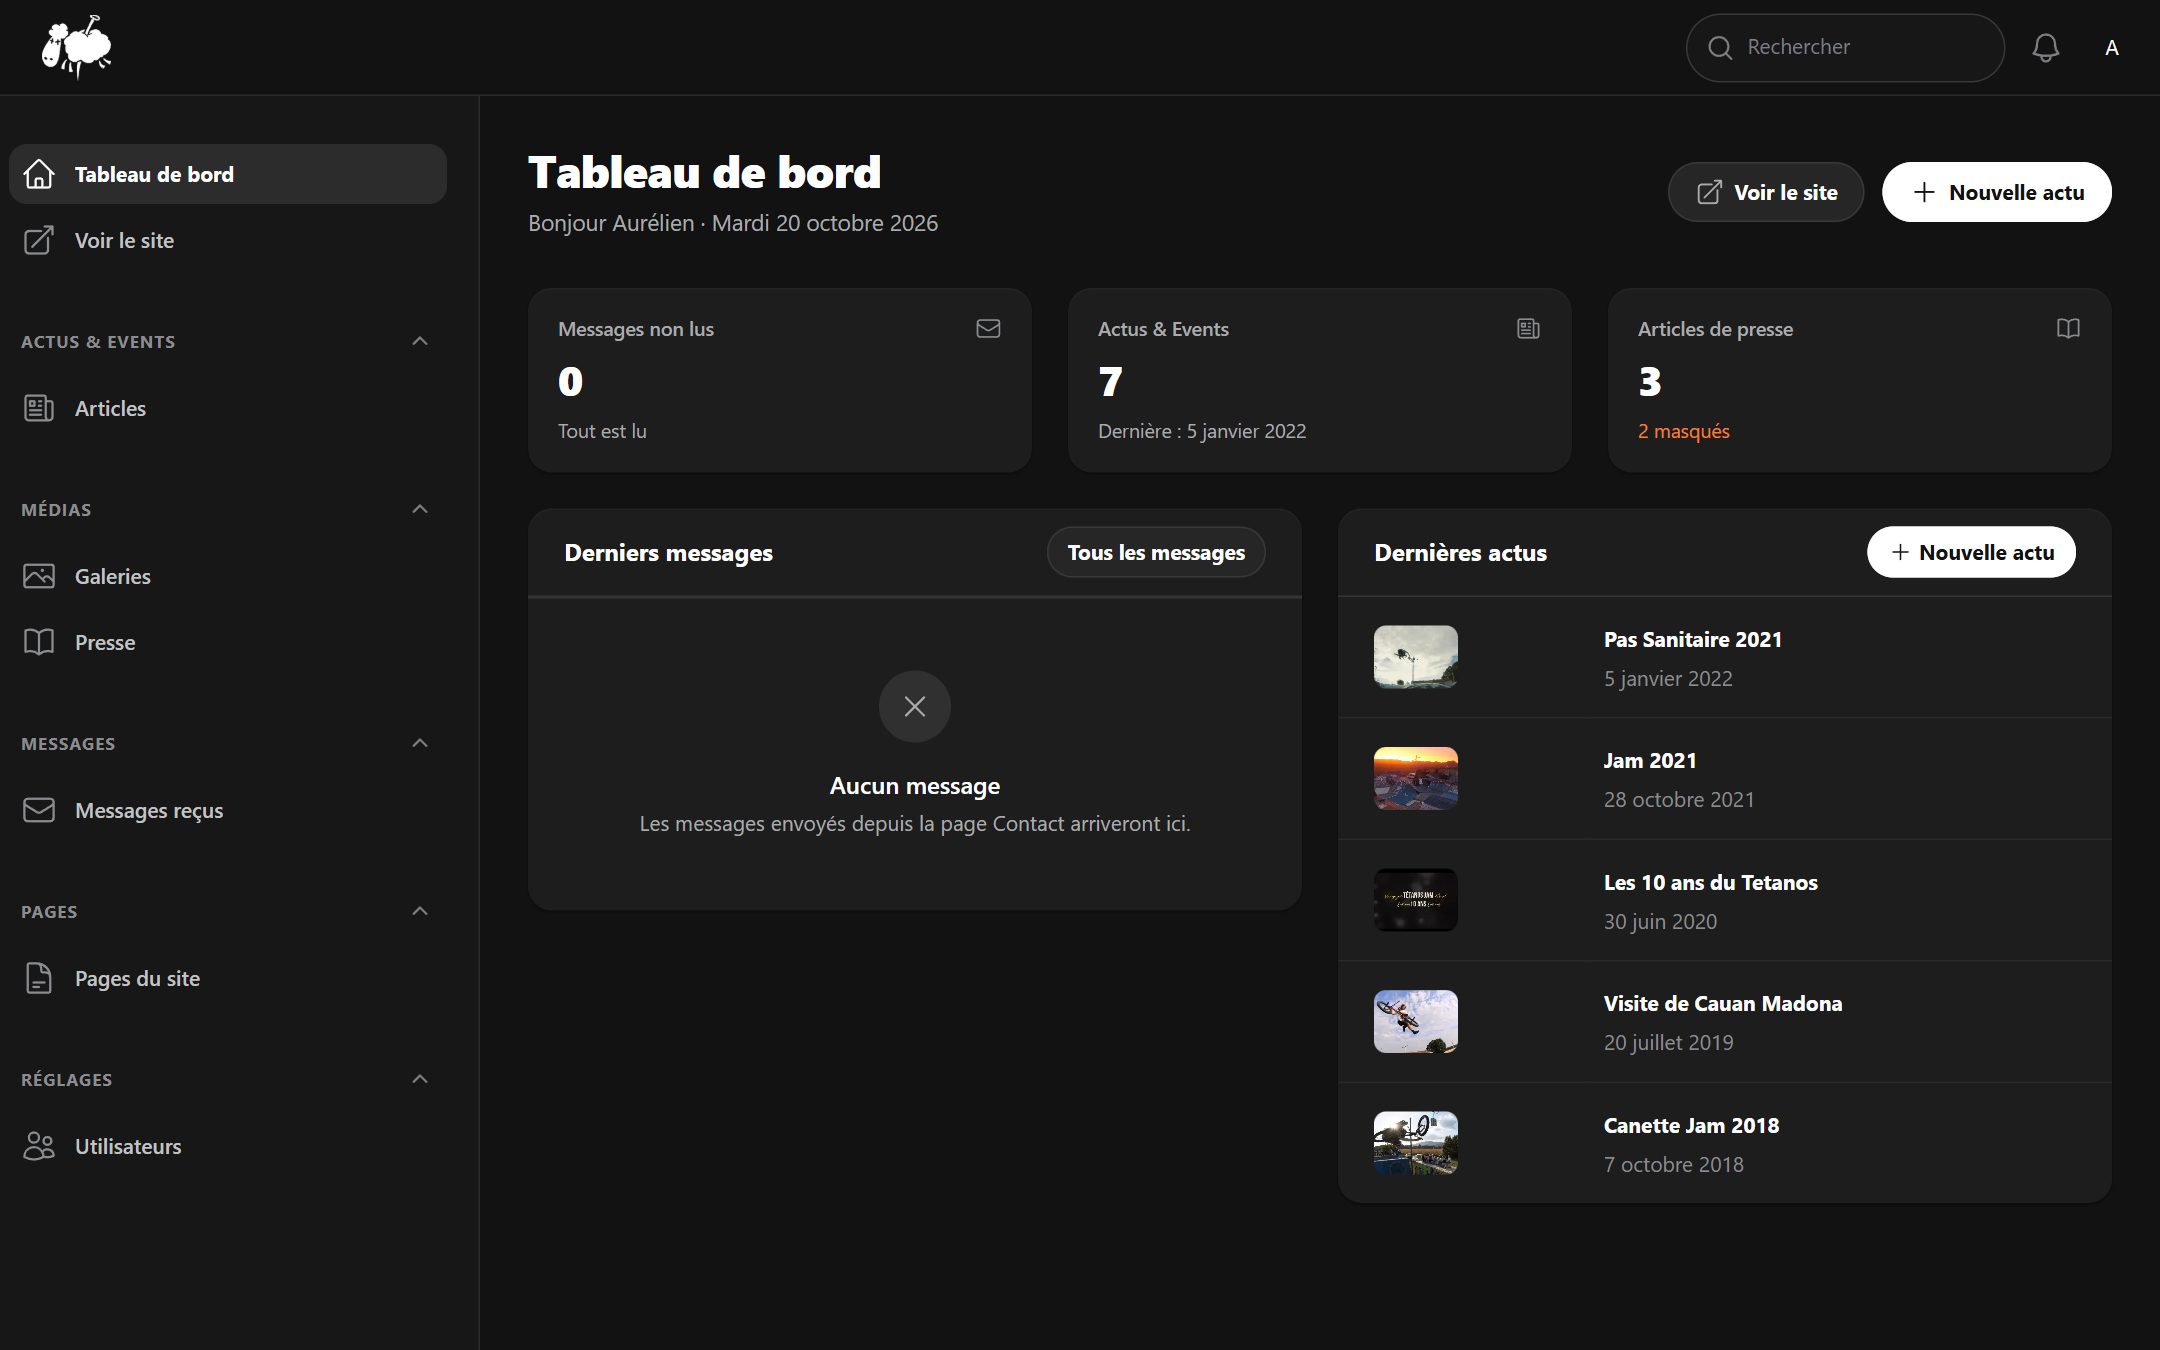2160x1350 pixels.
Task: Click Nouvelle actu button in page header
Action: [x=1997, y=192]
